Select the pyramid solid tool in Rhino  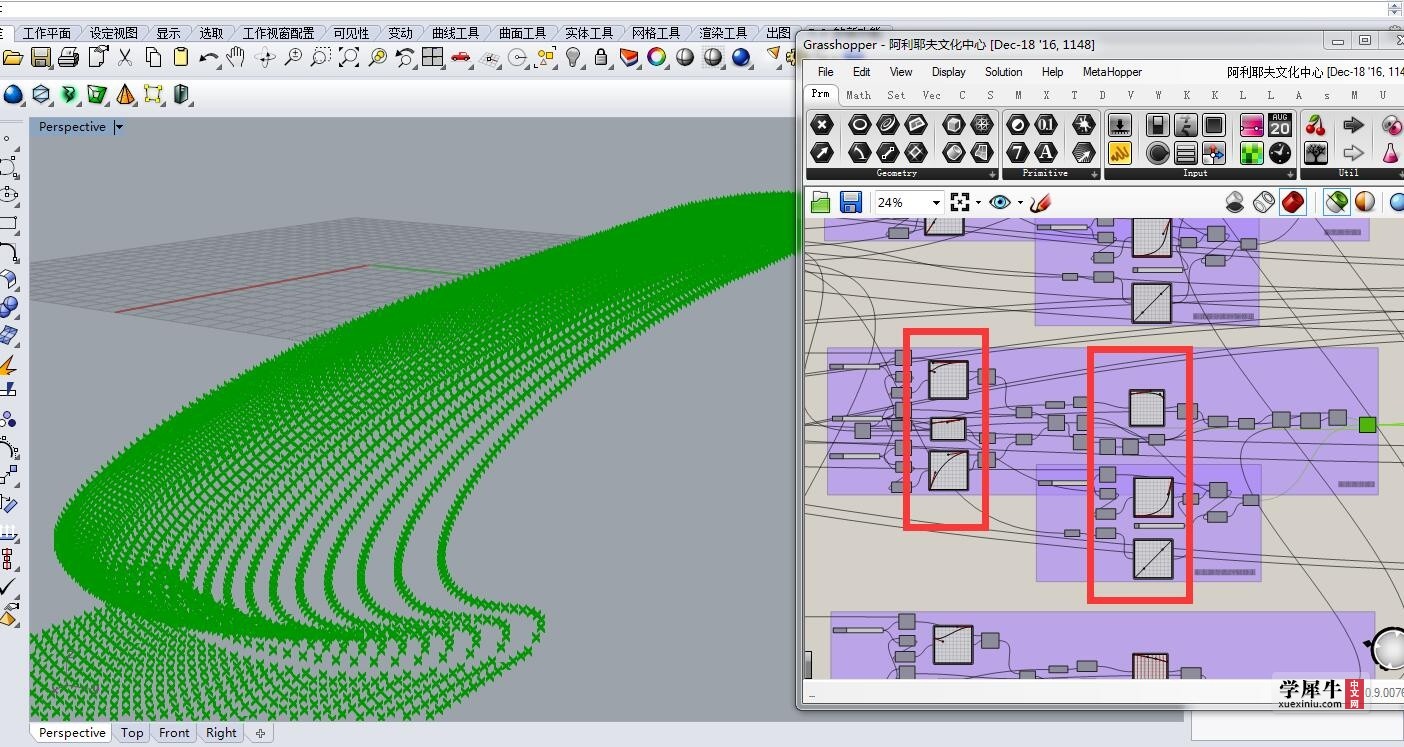point(125,95)
